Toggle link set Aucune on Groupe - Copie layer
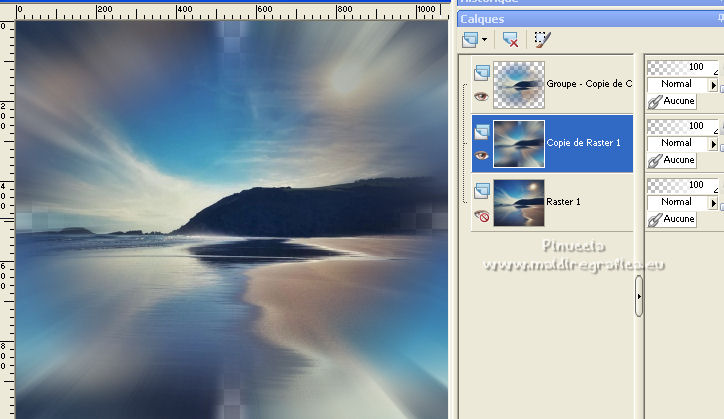724x419 pixels. click(x=672, y=101)
